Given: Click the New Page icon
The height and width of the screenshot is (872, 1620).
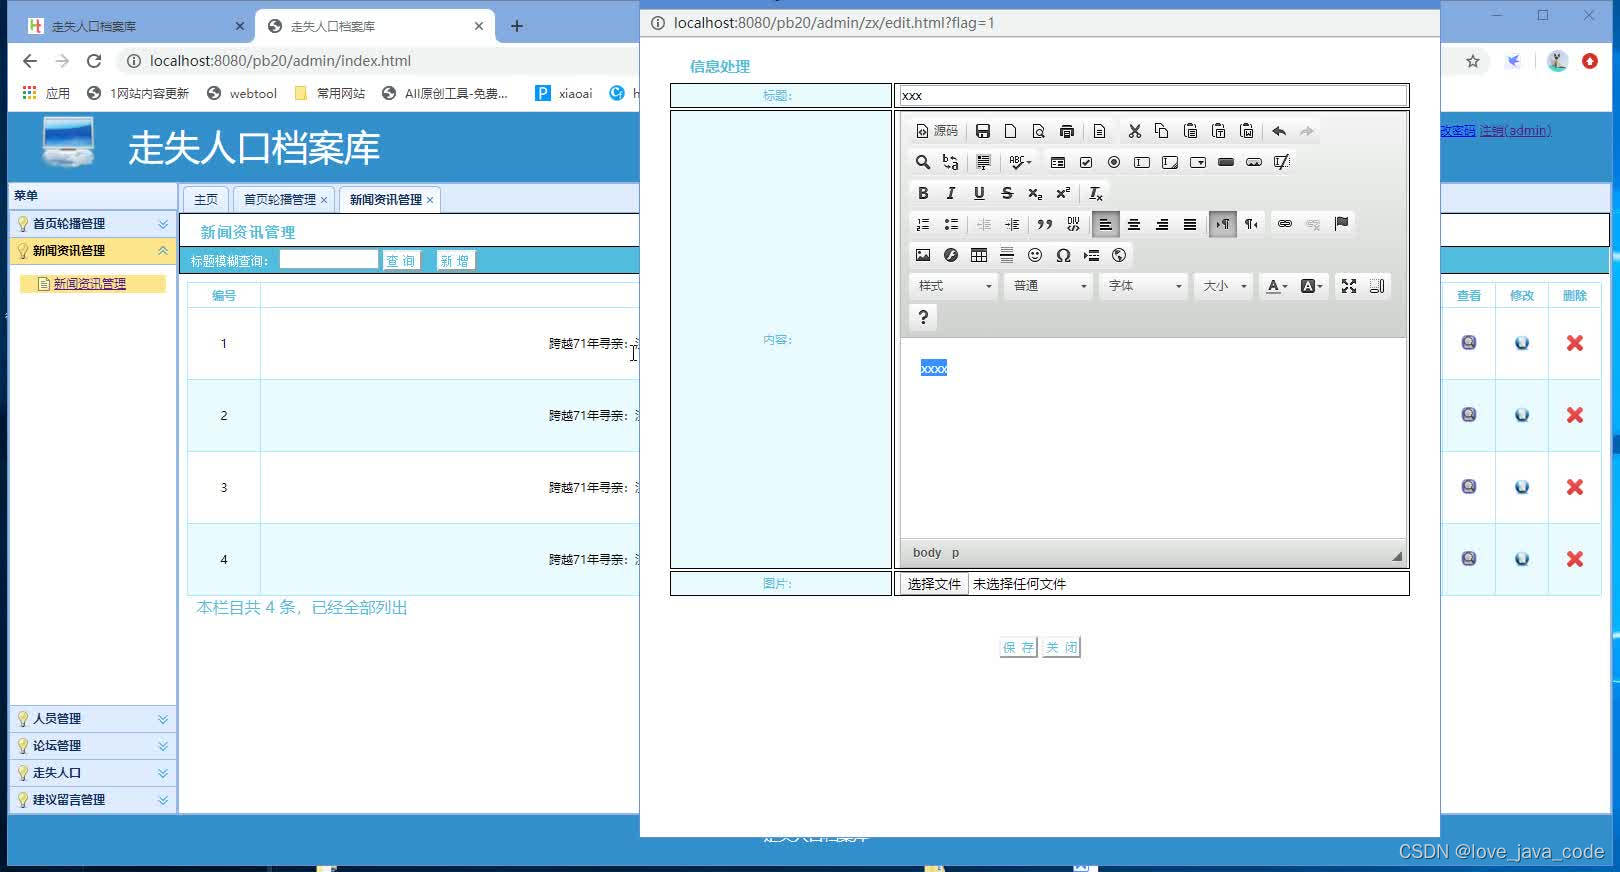Looking at the screenshot, I should coord(1011,131).
